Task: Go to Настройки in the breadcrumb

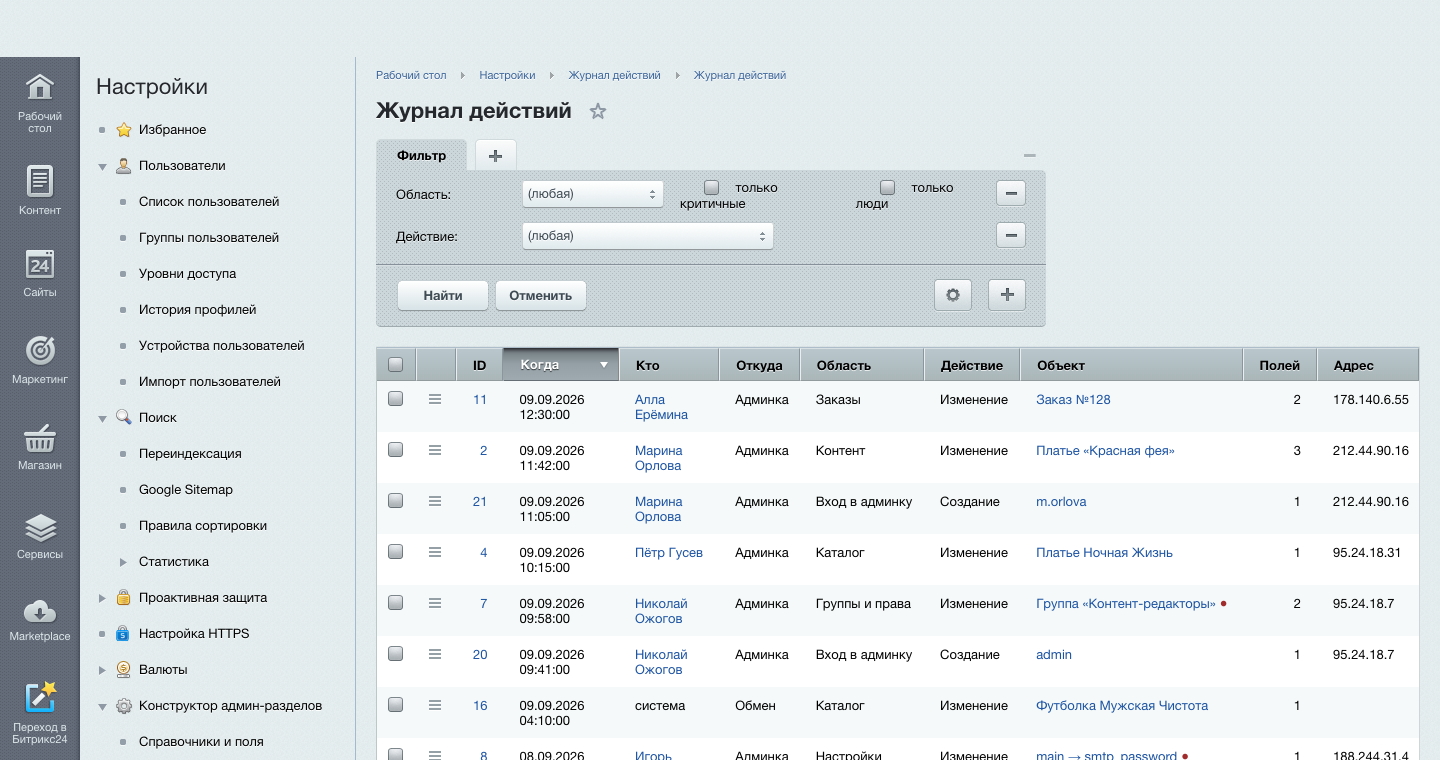Action: pos(507,75)
